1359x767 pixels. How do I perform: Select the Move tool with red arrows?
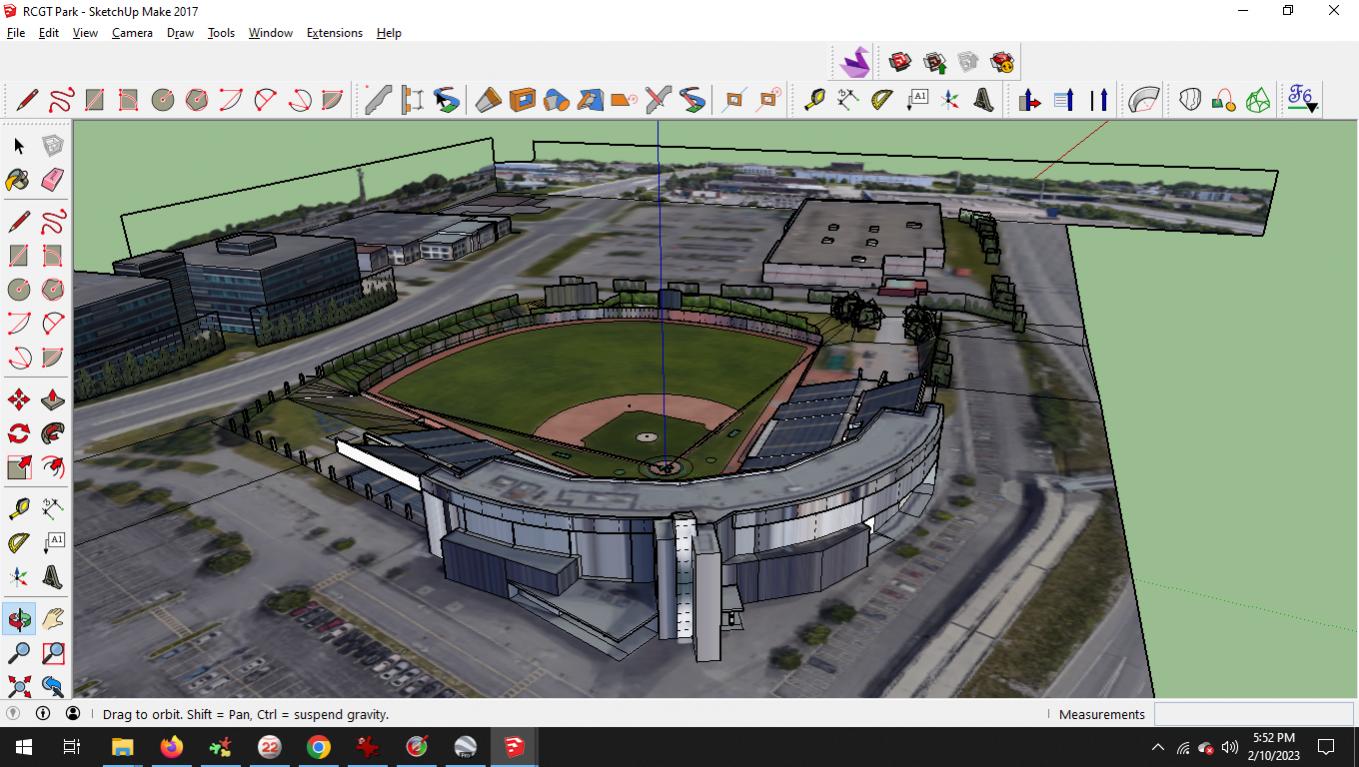[18, 401]
